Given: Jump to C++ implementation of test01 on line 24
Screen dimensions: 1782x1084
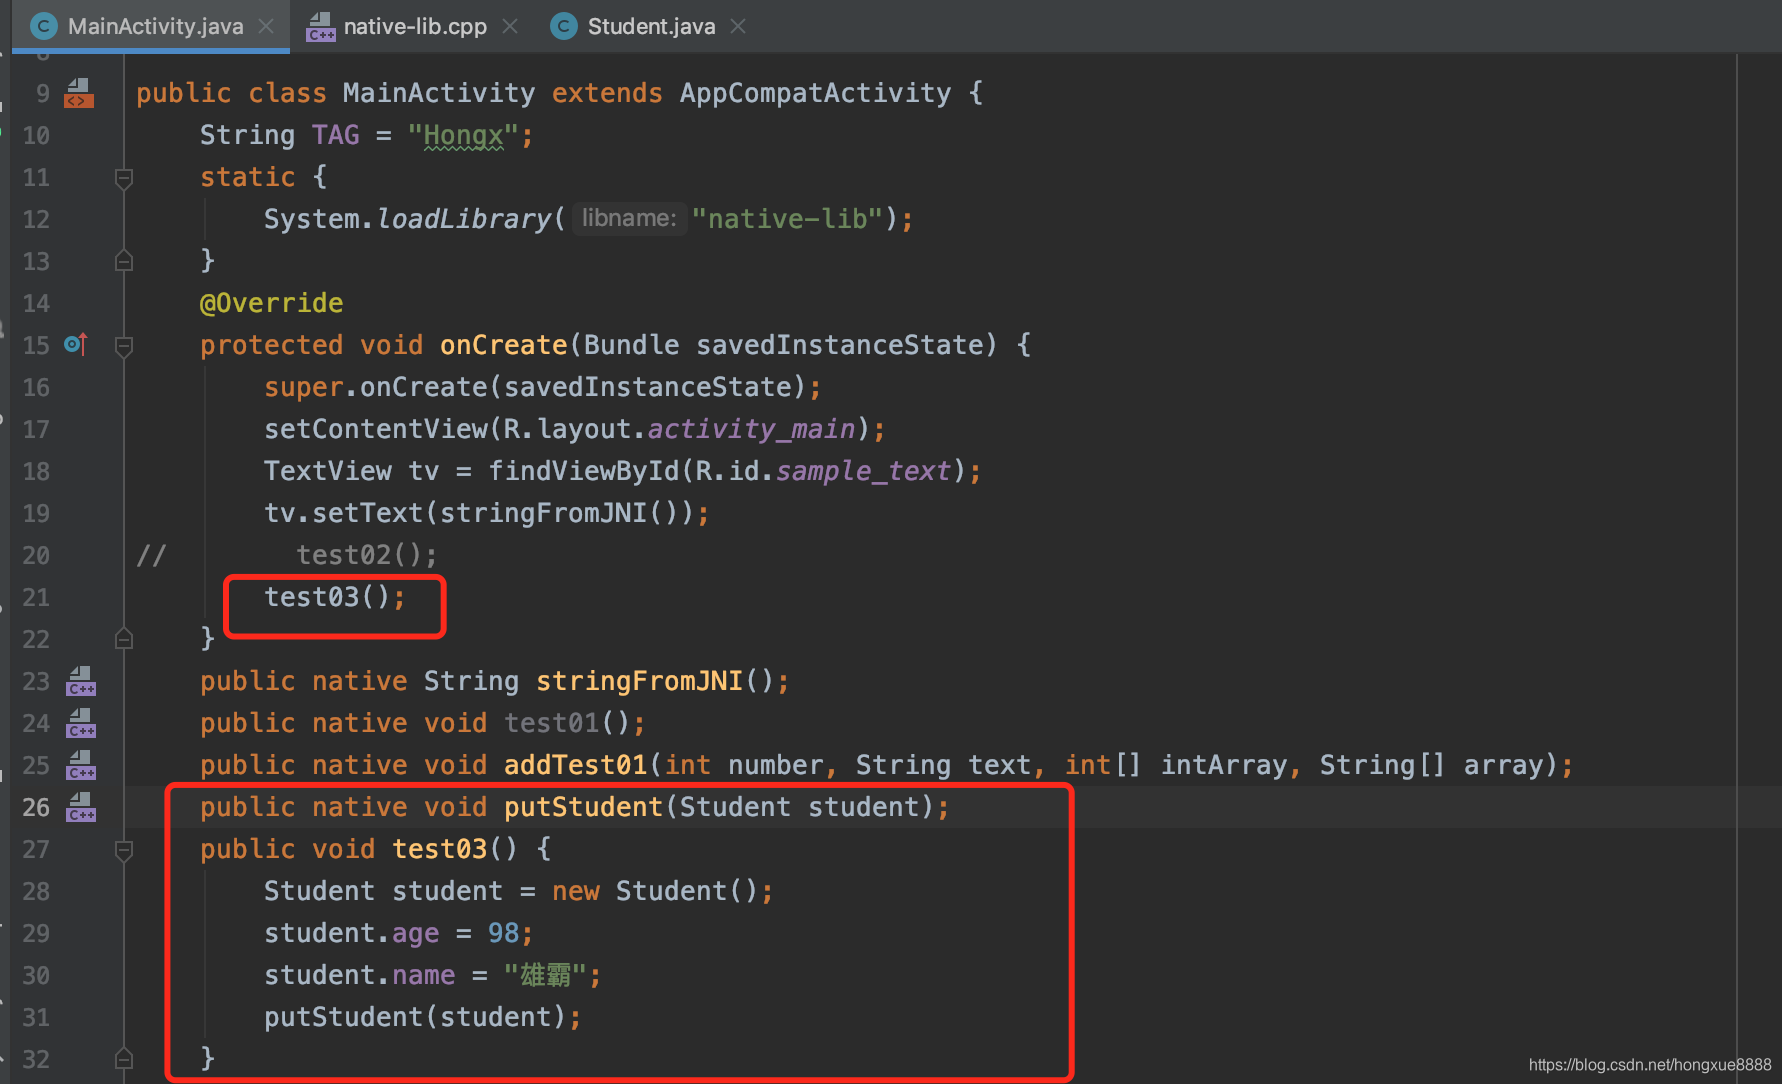Looking at the screenshot, I should tap(81, 723).
